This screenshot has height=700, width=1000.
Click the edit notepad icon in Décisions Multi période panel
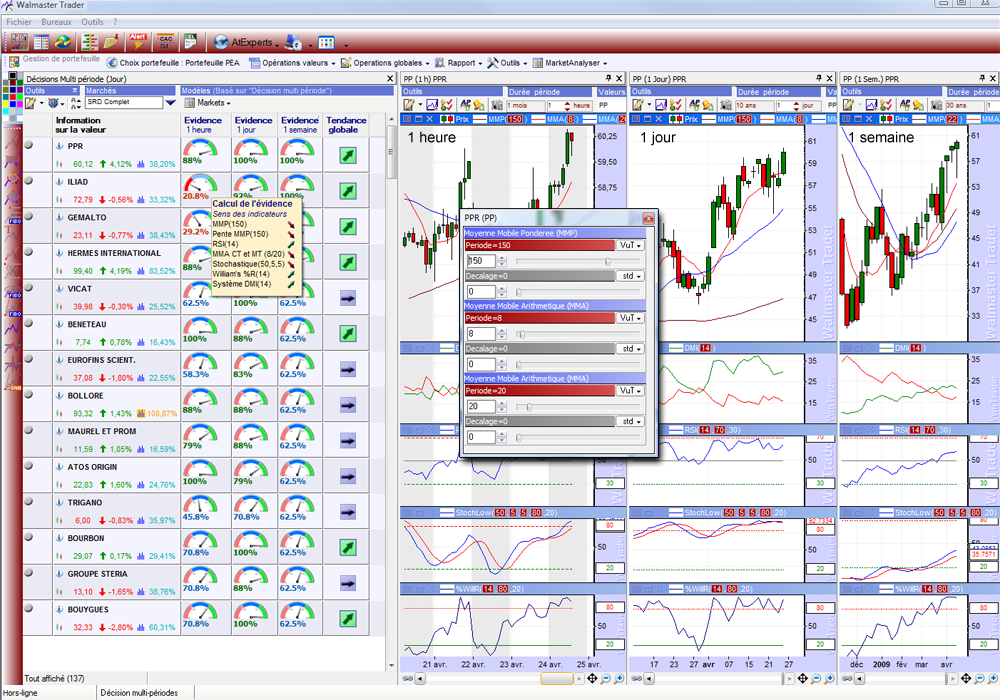pyautogui.click(x=31, y=103)
